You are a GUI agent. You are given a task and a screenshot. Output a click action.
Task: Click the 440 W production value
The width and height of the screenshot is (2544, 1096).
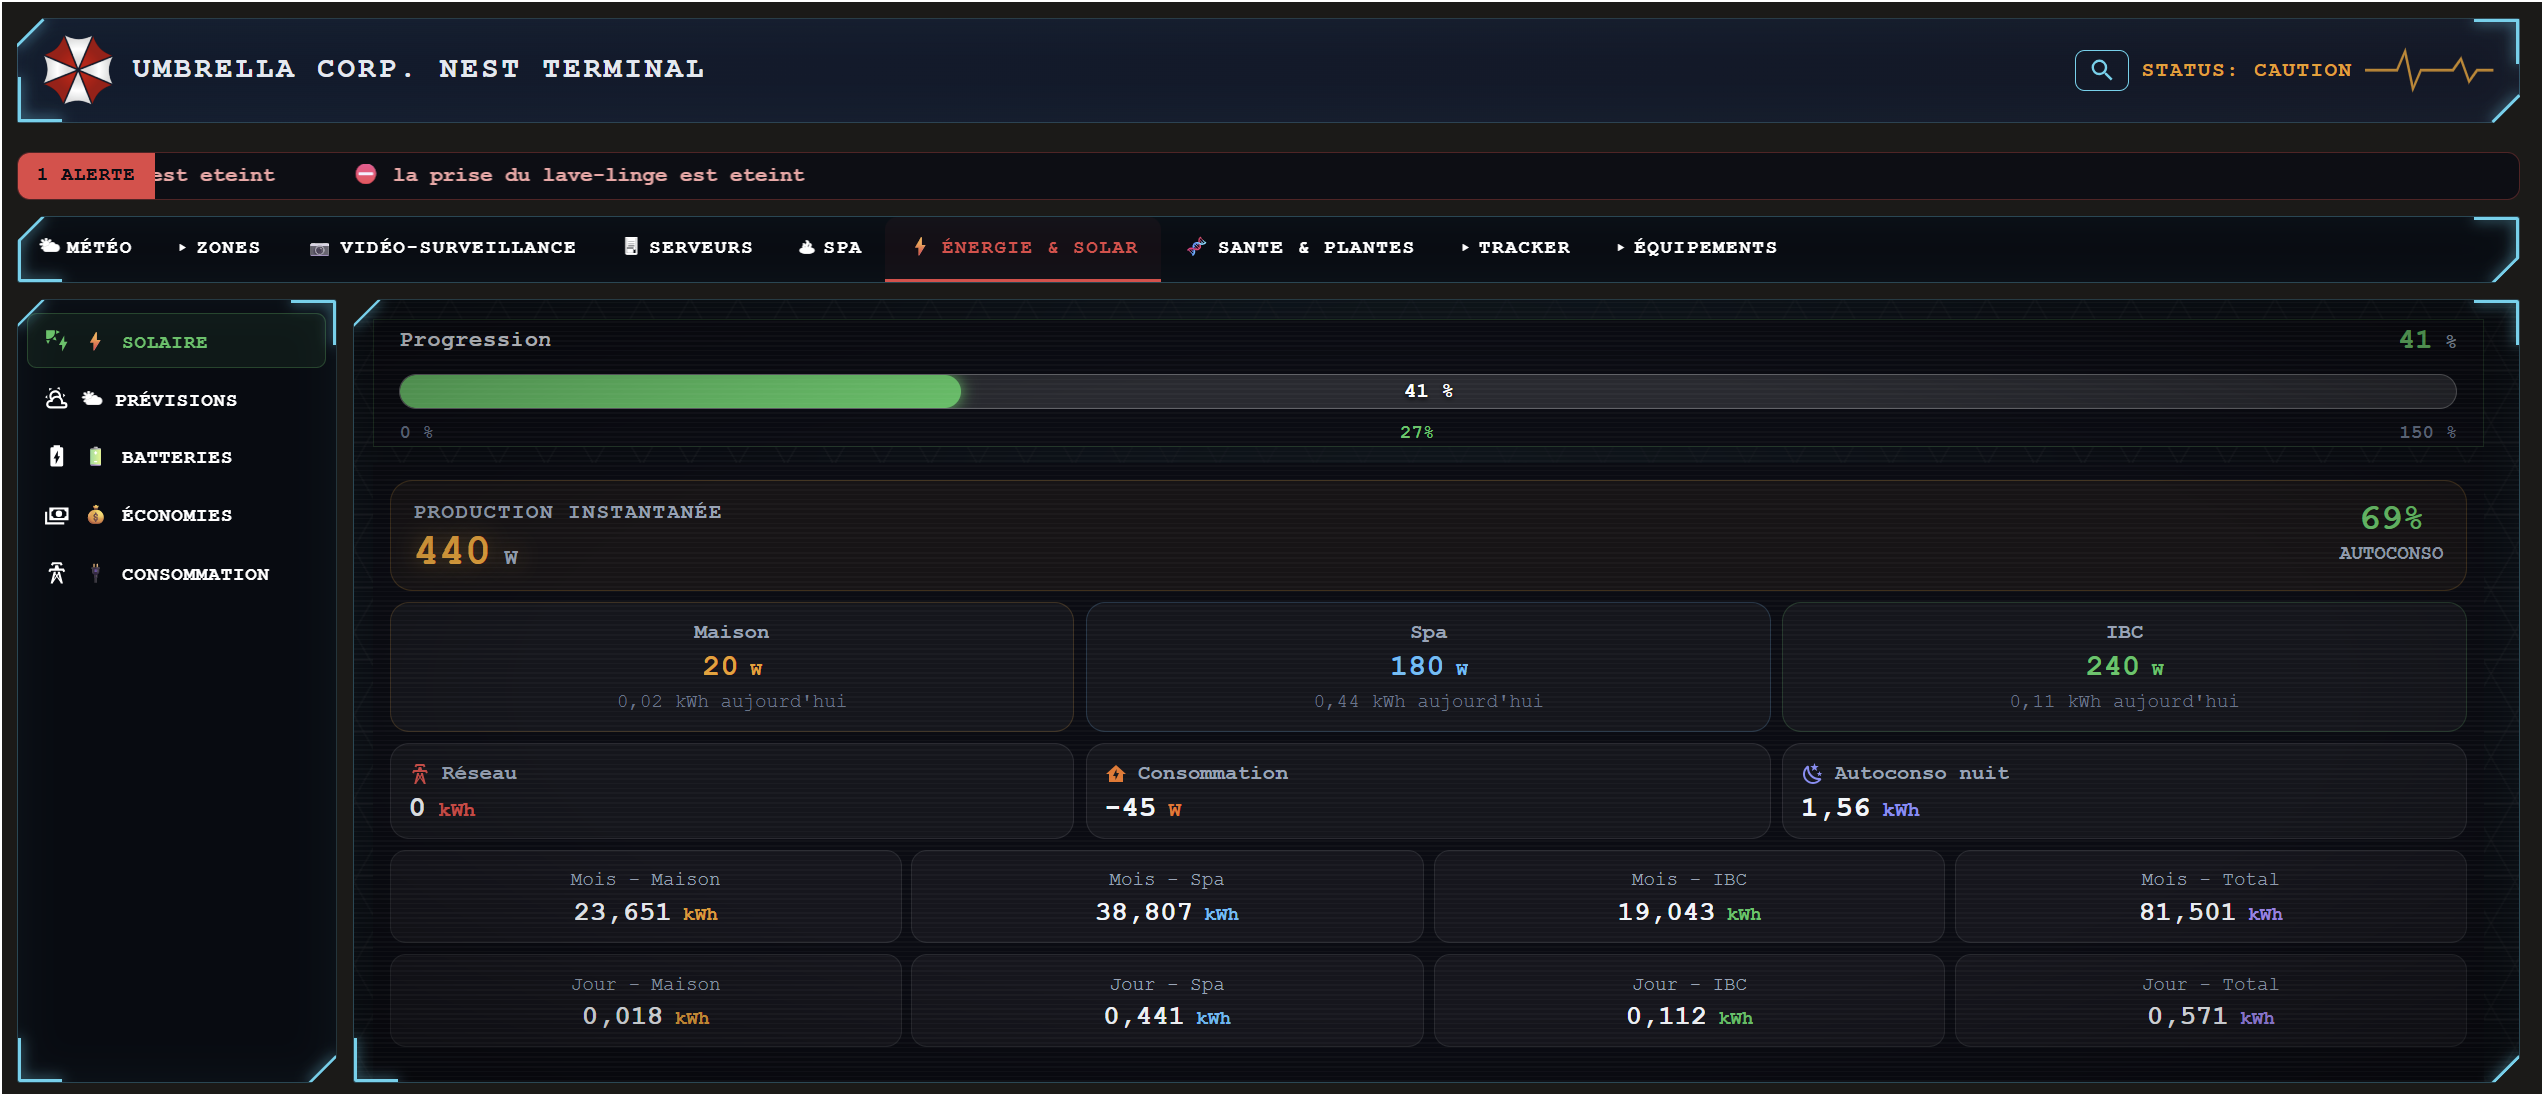click(466, 551)
